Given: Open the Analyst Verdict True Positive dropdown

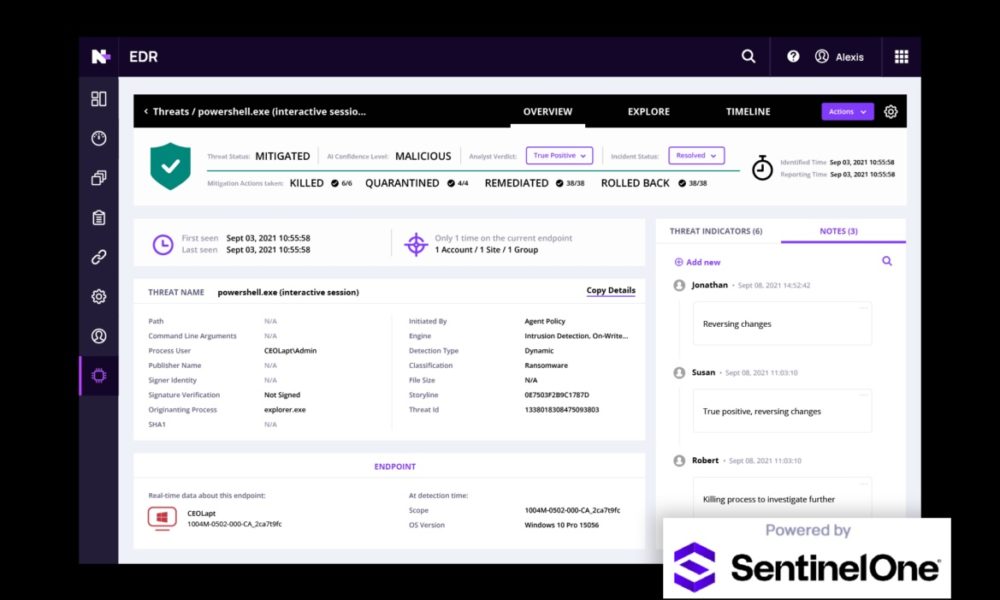Looking at the screenshot, I should click(x=559, y=156).
